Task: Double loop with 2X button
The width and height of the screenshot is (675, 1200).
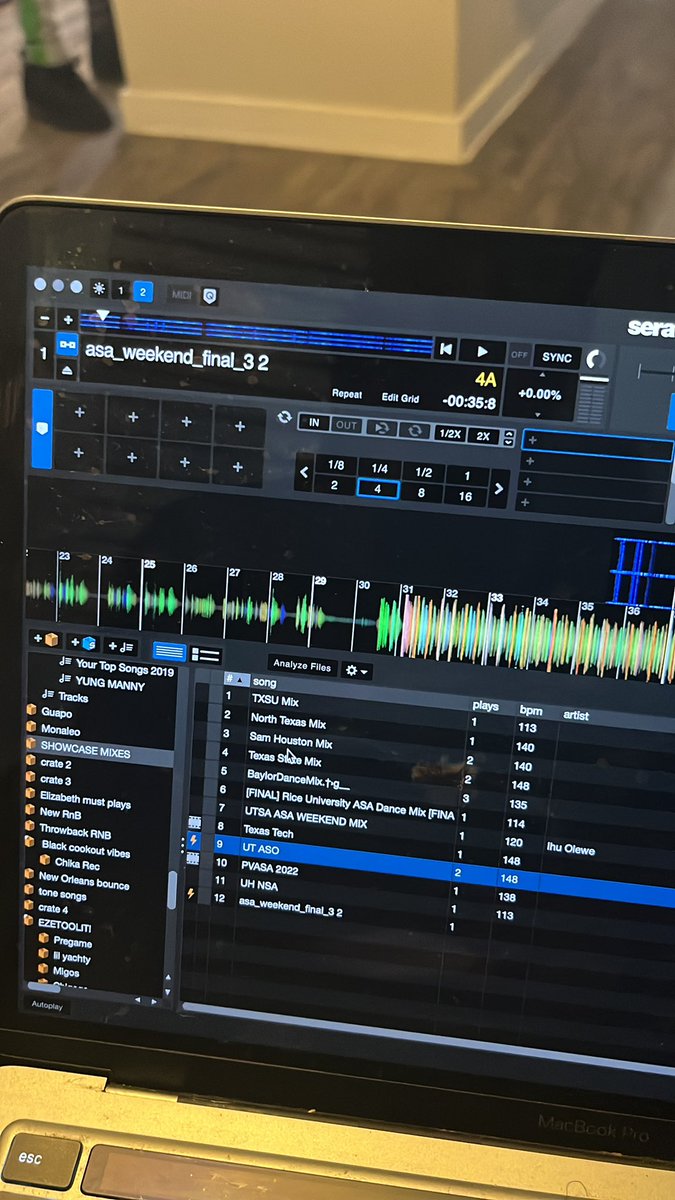Action: click(483, 436)
